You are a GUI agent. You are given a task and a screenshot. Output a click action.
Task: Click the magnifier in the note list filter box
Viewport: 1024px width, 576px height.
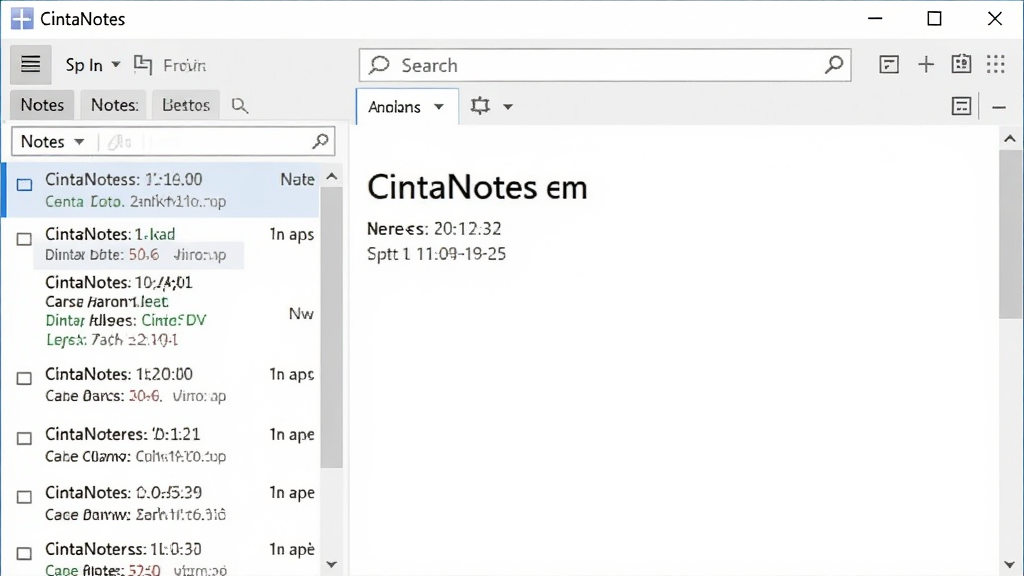point(320,141)
